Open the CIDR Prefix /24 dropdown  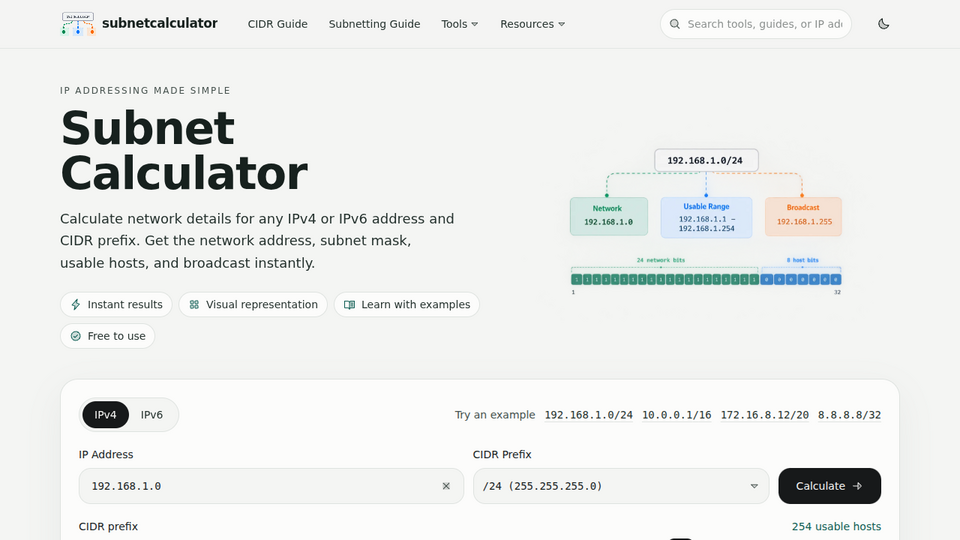click(621, 486)
